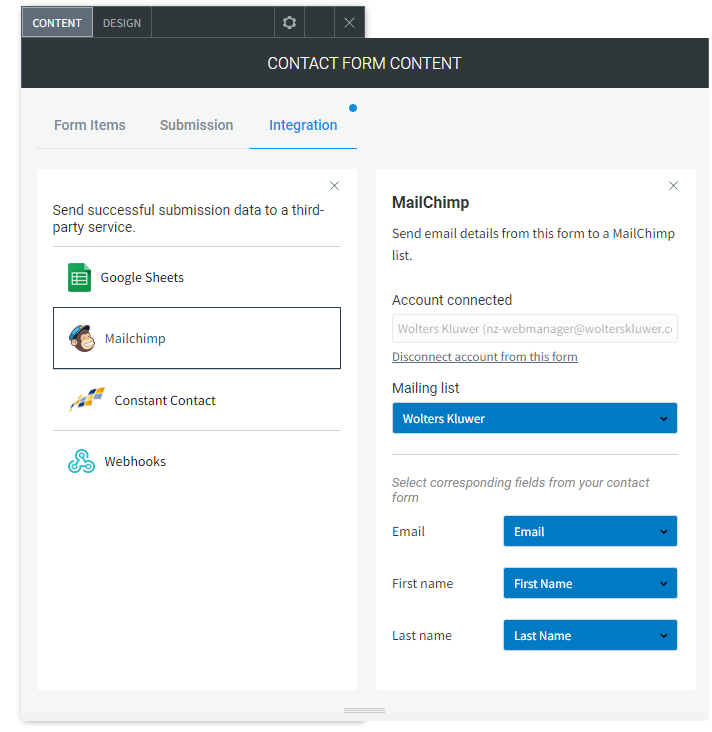Select the Mailchimp integration row
This screenshot has height=732, width=712.
tap(197, 338)
